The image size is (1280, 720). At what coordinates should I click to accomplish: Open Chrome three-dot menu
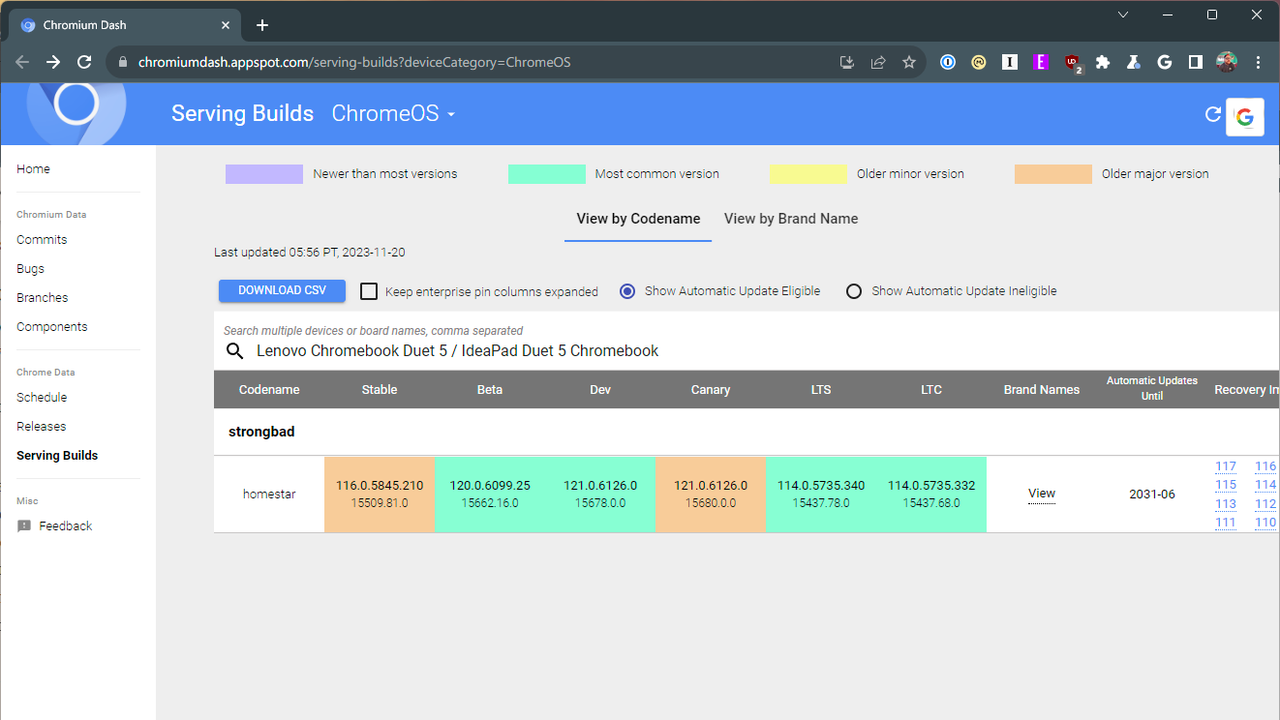click(x=1259, y=62)
